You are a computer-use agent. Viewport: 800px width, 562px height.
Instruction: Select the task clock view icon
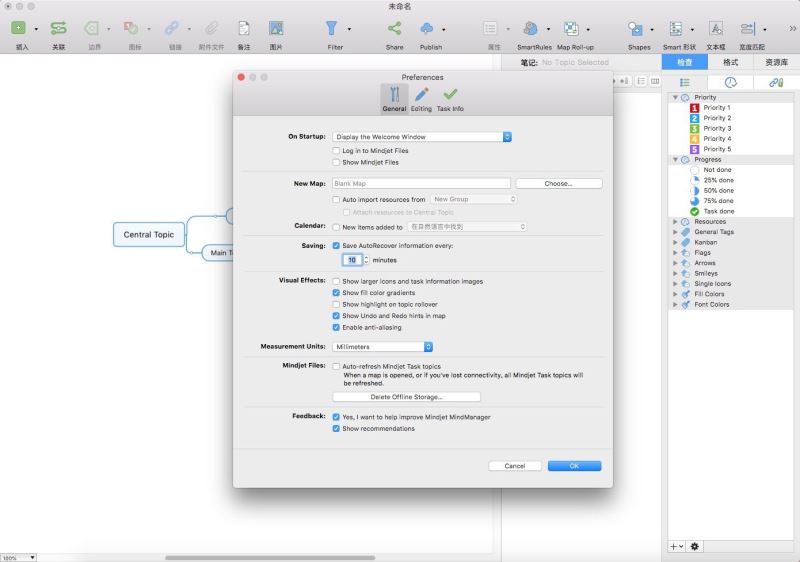[x=731, y=82]
